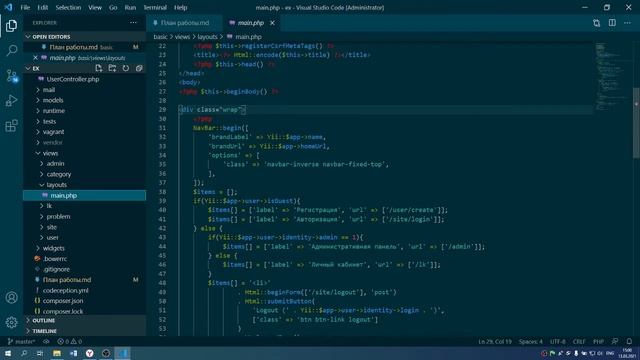Open the errors and warnings indicator
The image size is (640, 360).
69,341
